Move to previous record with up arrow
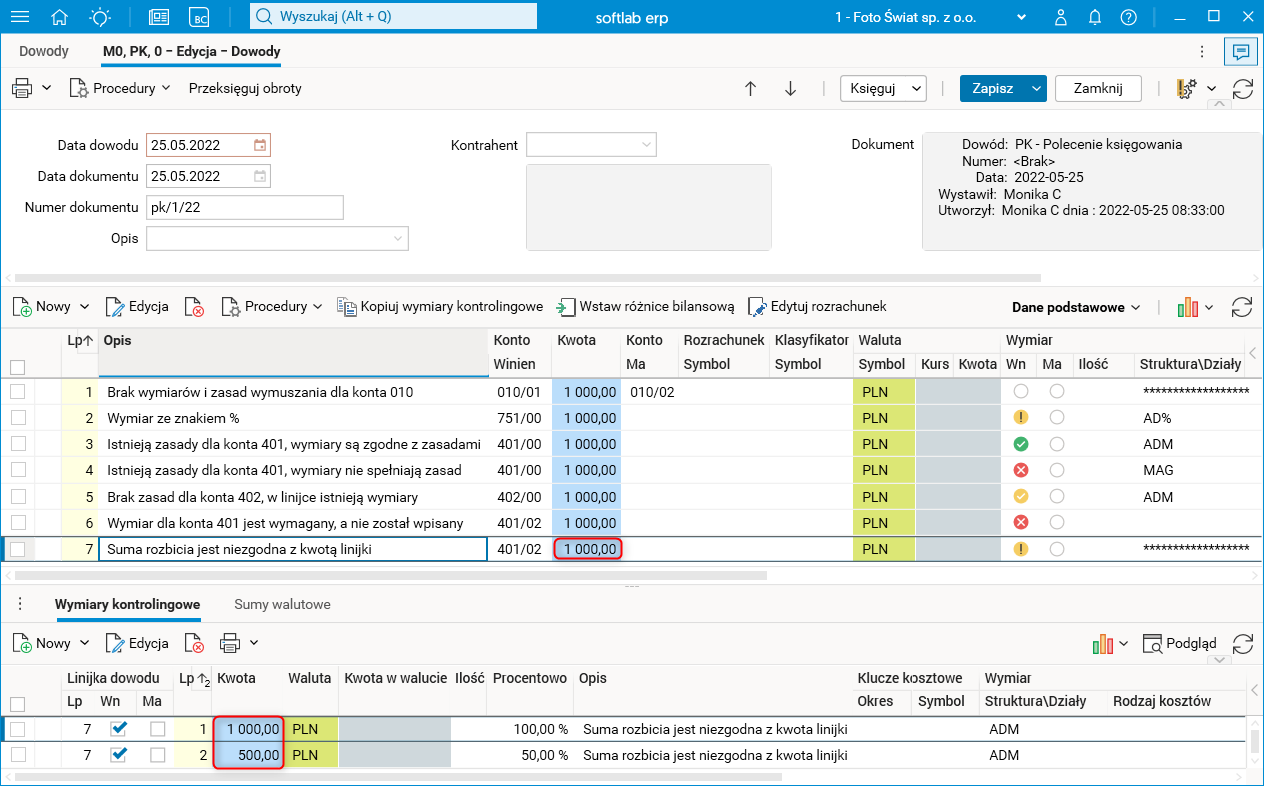Image resolution: width=1264 pixels, height=786 pixels. point(750,88)
